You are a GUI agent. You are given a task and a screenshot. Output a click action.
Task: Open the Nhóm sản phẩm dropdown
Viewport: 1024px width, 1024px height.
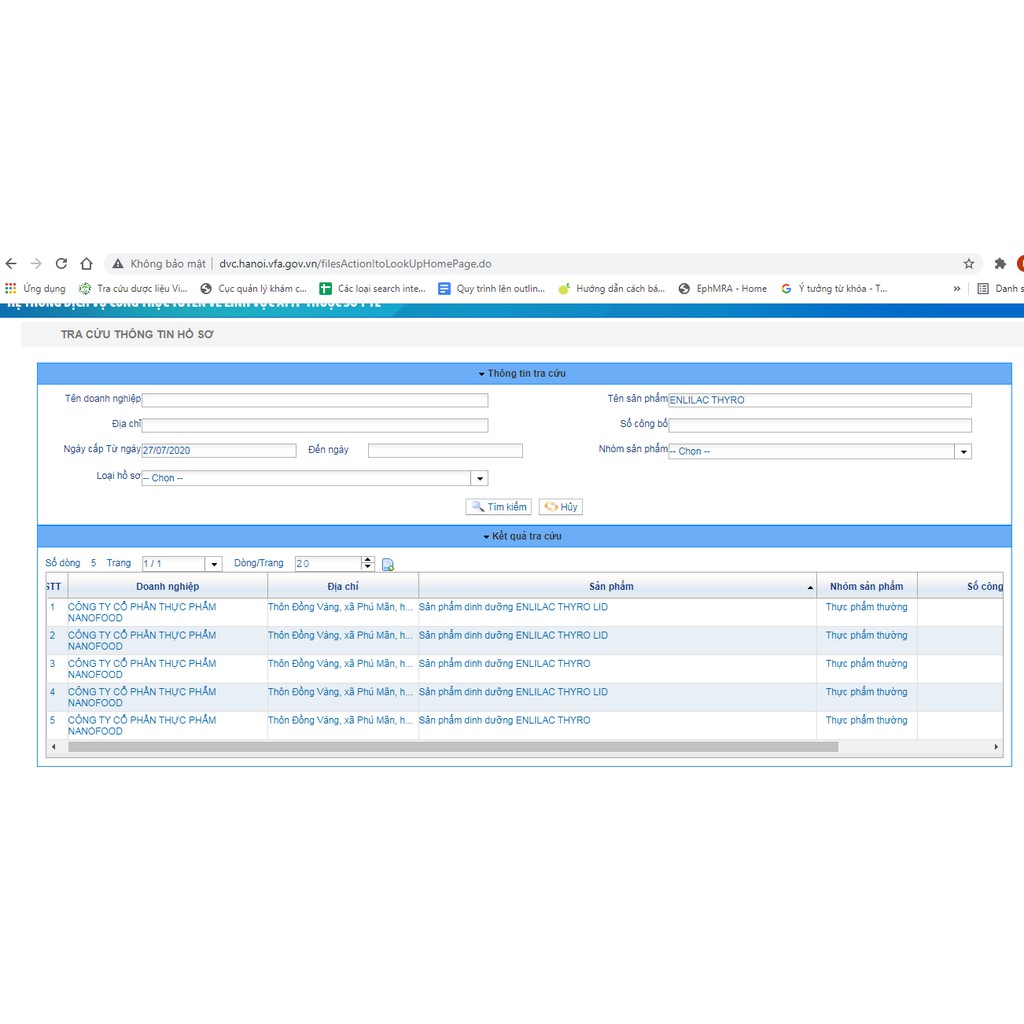pos(963,451)
